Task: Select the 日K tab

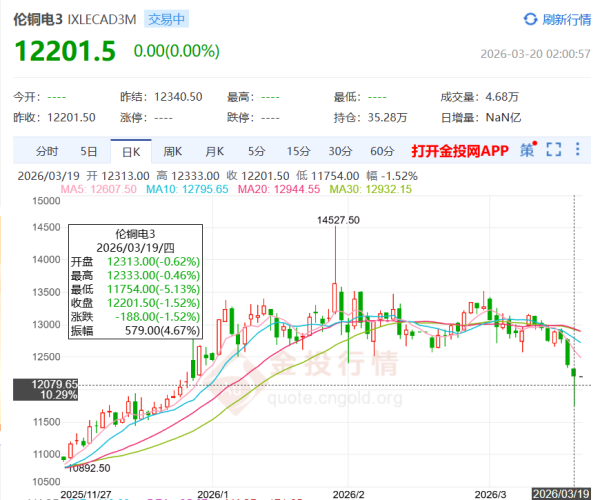Action: coord(131,152)
